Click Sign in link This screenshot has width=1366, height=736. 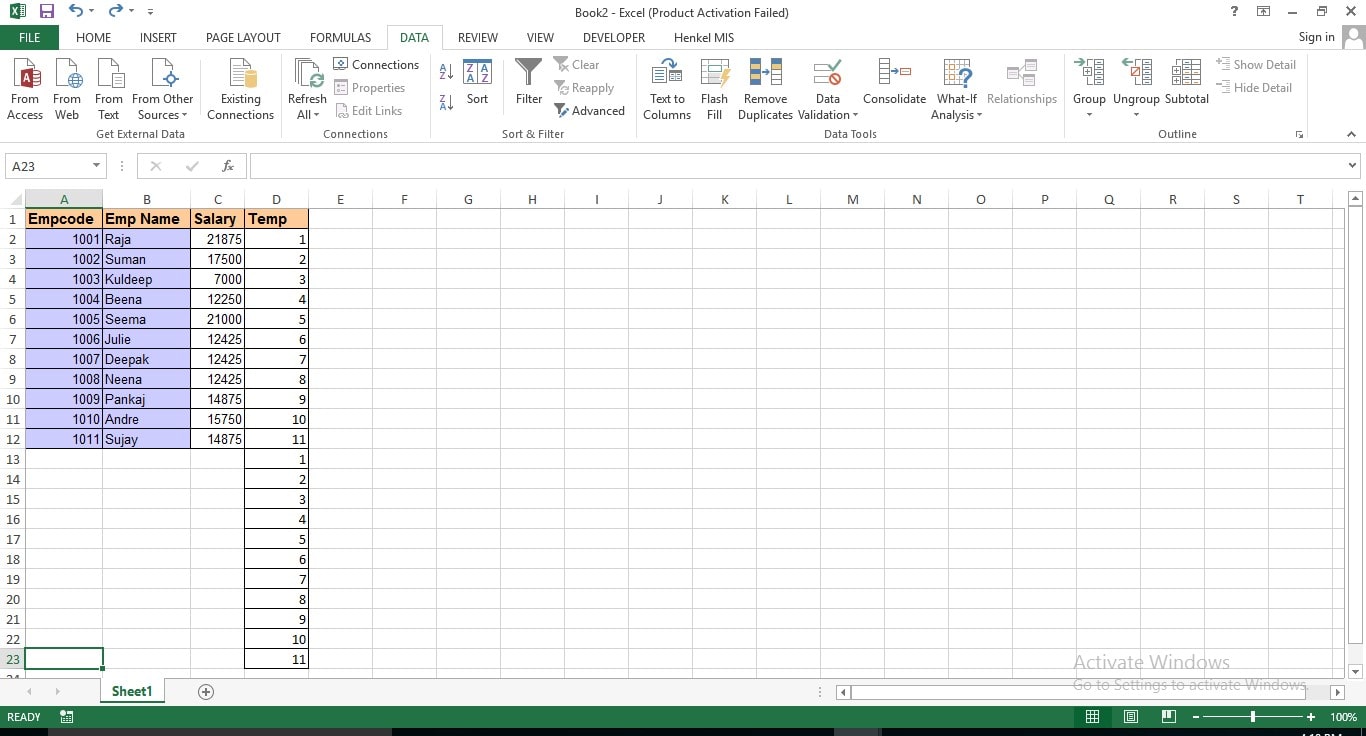point(1316,37)
